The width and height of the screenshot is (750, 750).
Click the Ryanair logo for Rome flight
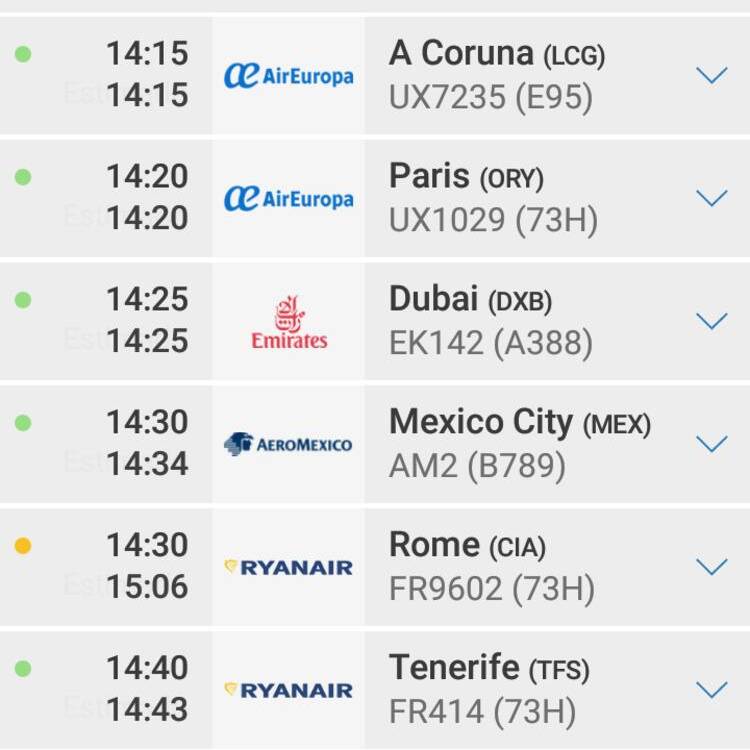coord(288,567)
